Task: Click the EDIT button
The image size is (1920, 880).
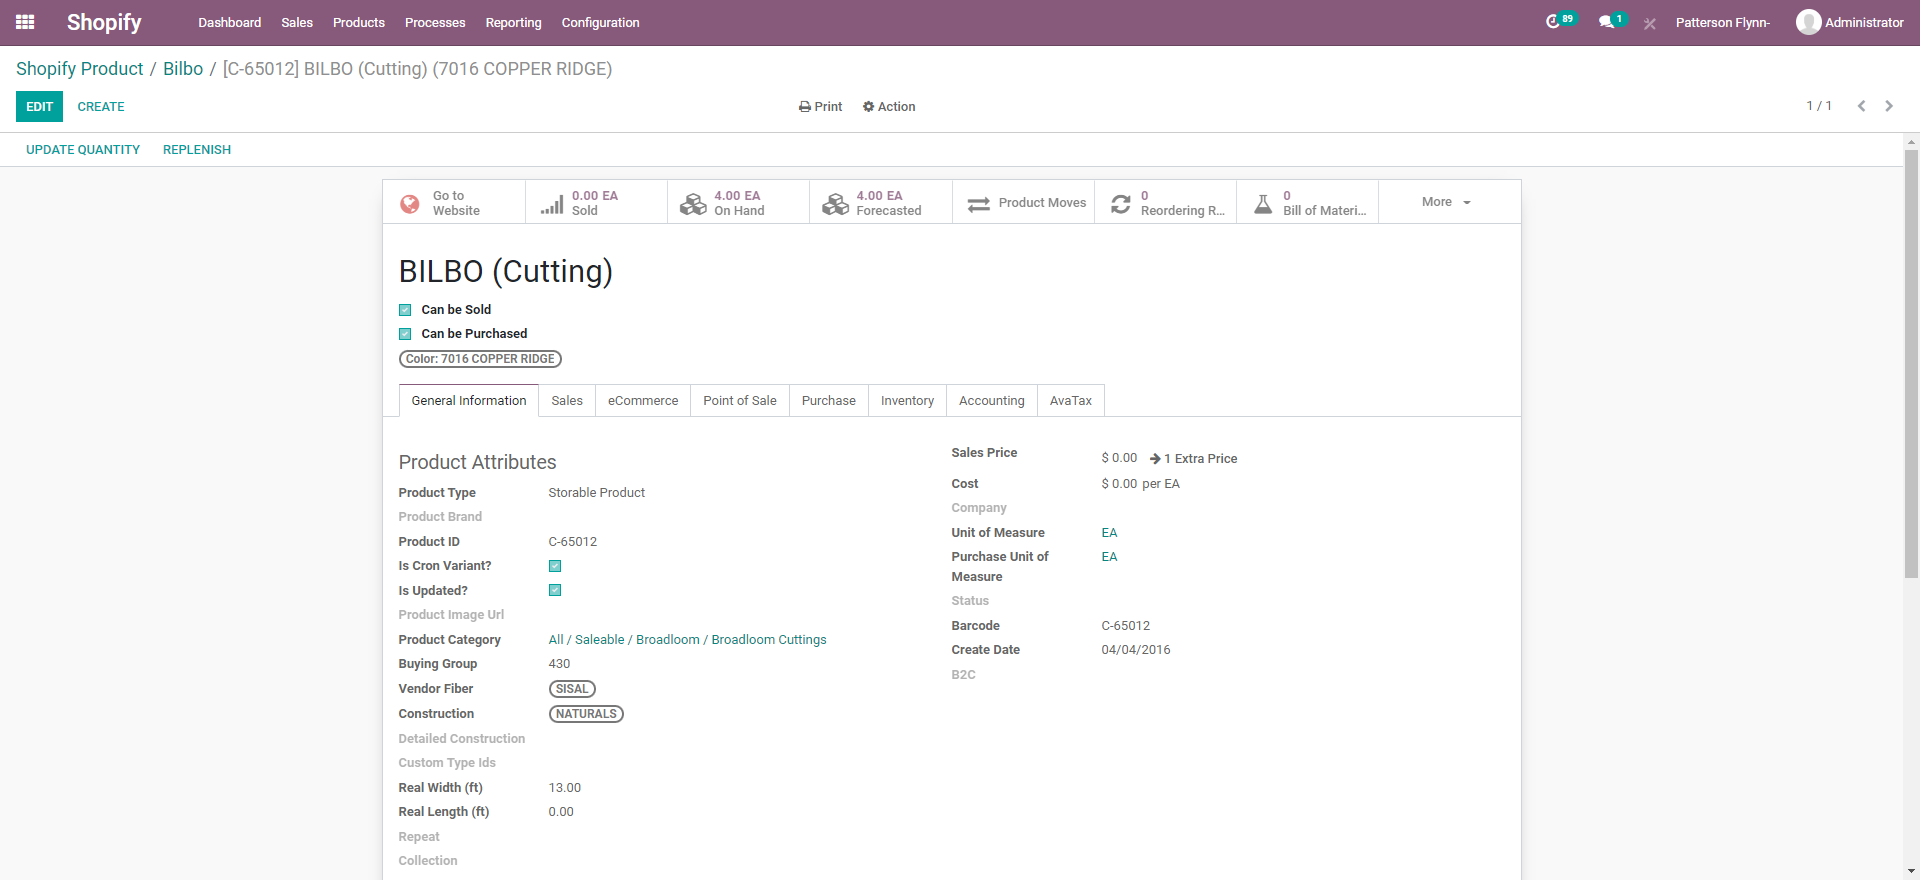Action: pos(39,106)
